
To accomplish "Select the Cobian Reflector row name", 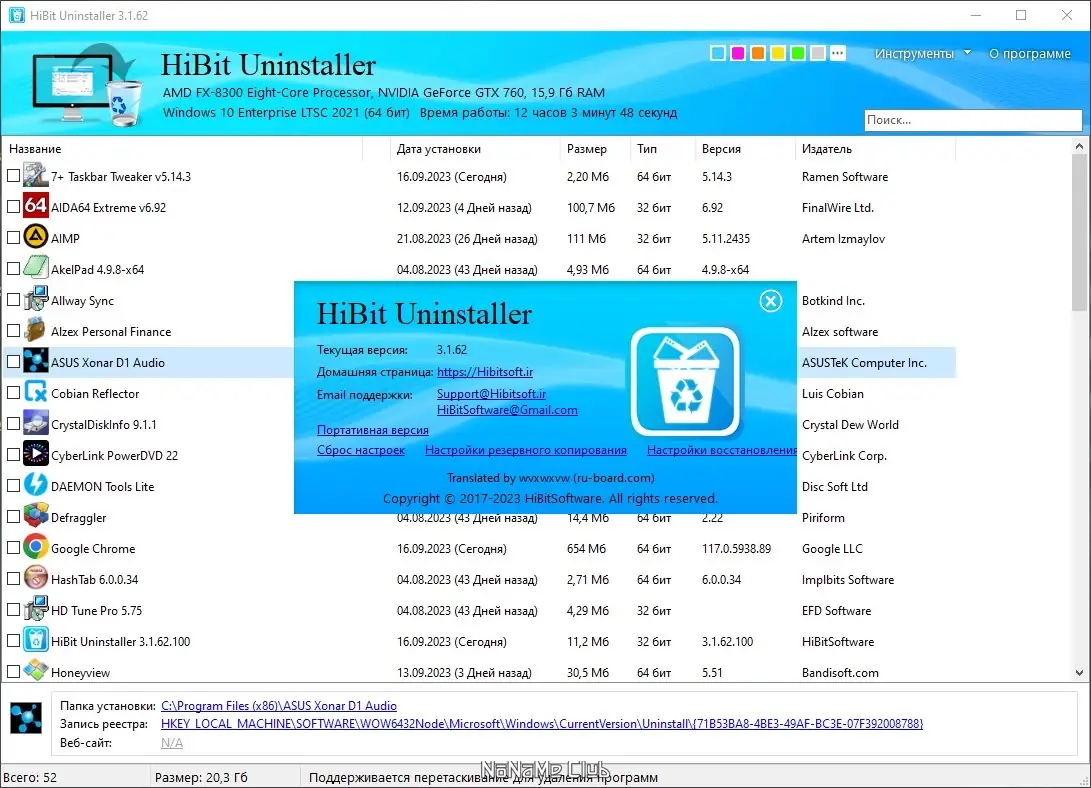I will [95, 394].
